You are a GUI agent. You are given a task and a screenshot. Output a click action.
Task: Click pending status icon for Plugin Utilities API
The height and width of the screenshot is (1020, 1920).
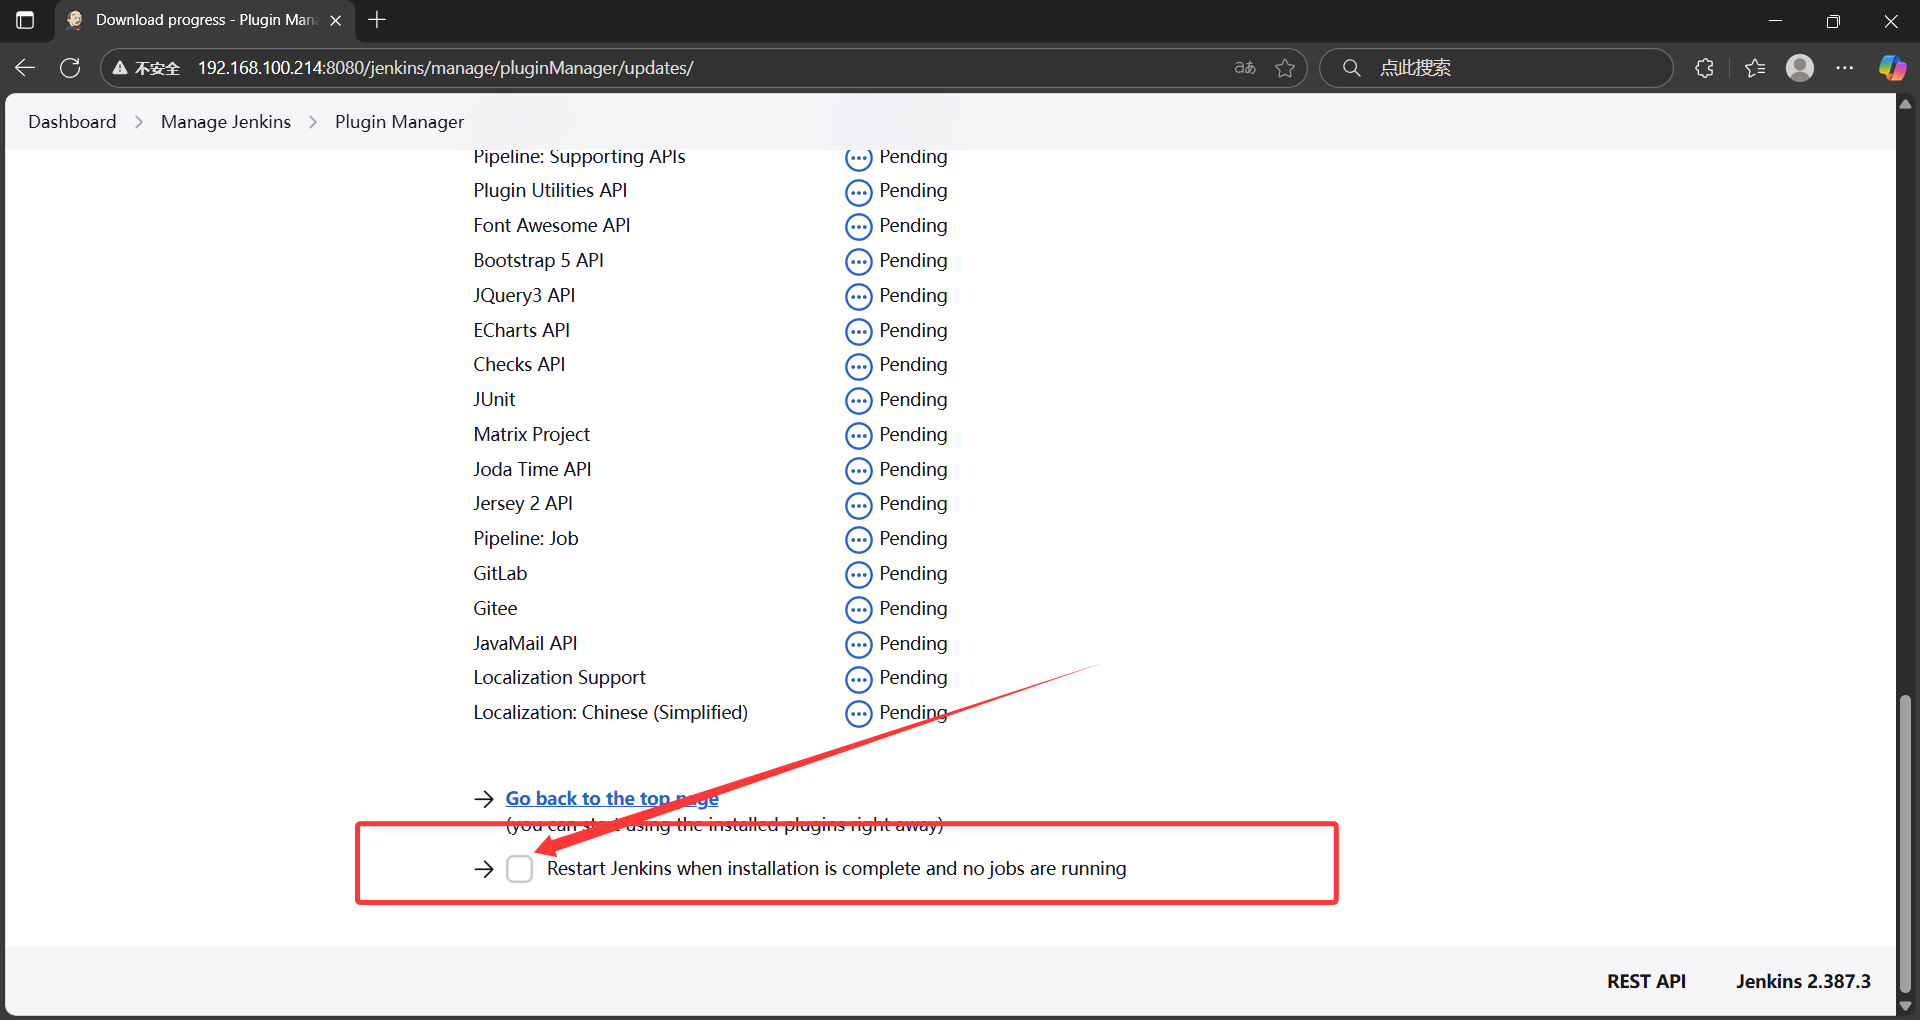858,192
